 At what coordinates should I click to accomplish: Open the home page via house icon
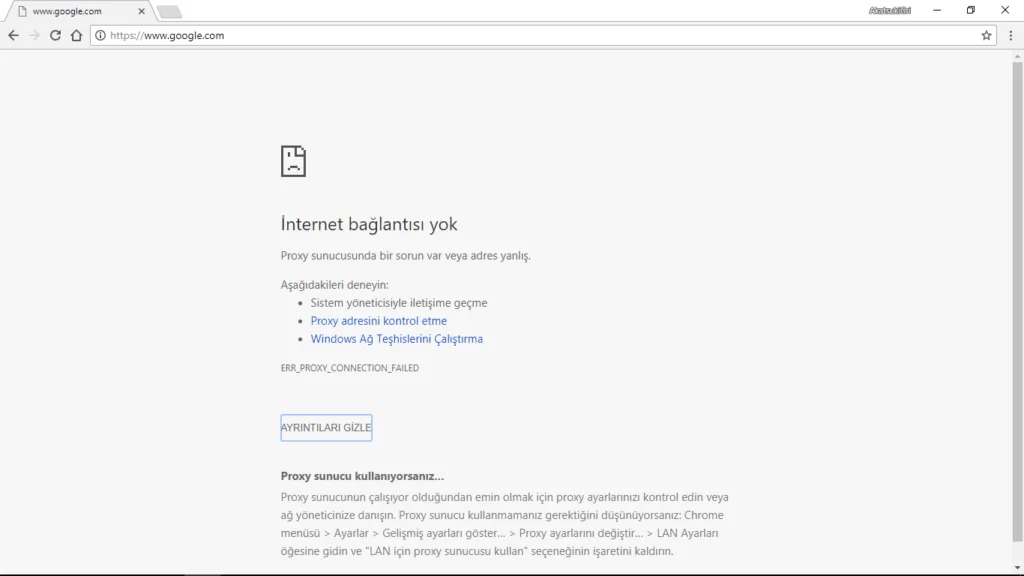coord(76,35)
